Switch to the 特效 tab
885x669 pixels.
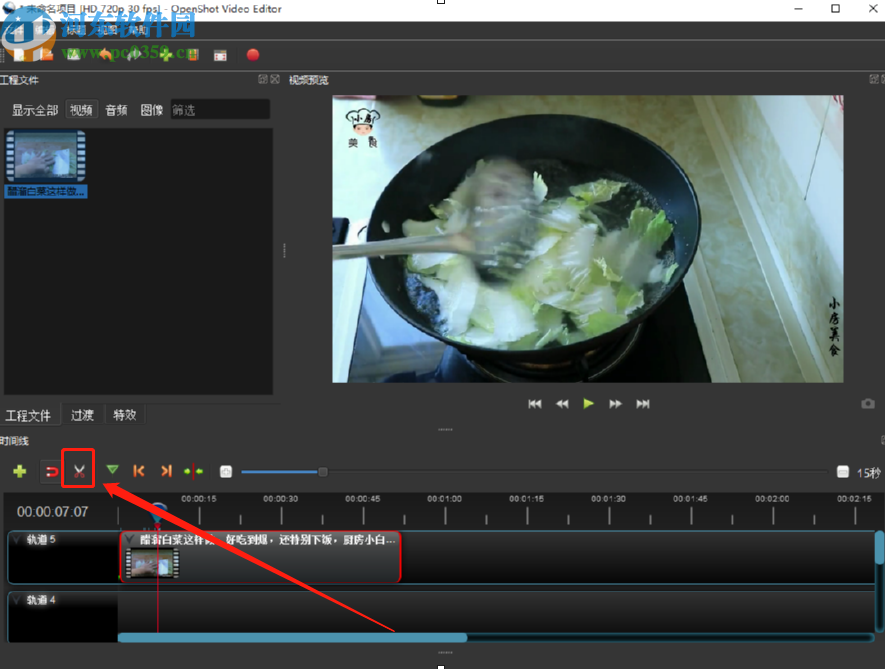click(124, 413)
